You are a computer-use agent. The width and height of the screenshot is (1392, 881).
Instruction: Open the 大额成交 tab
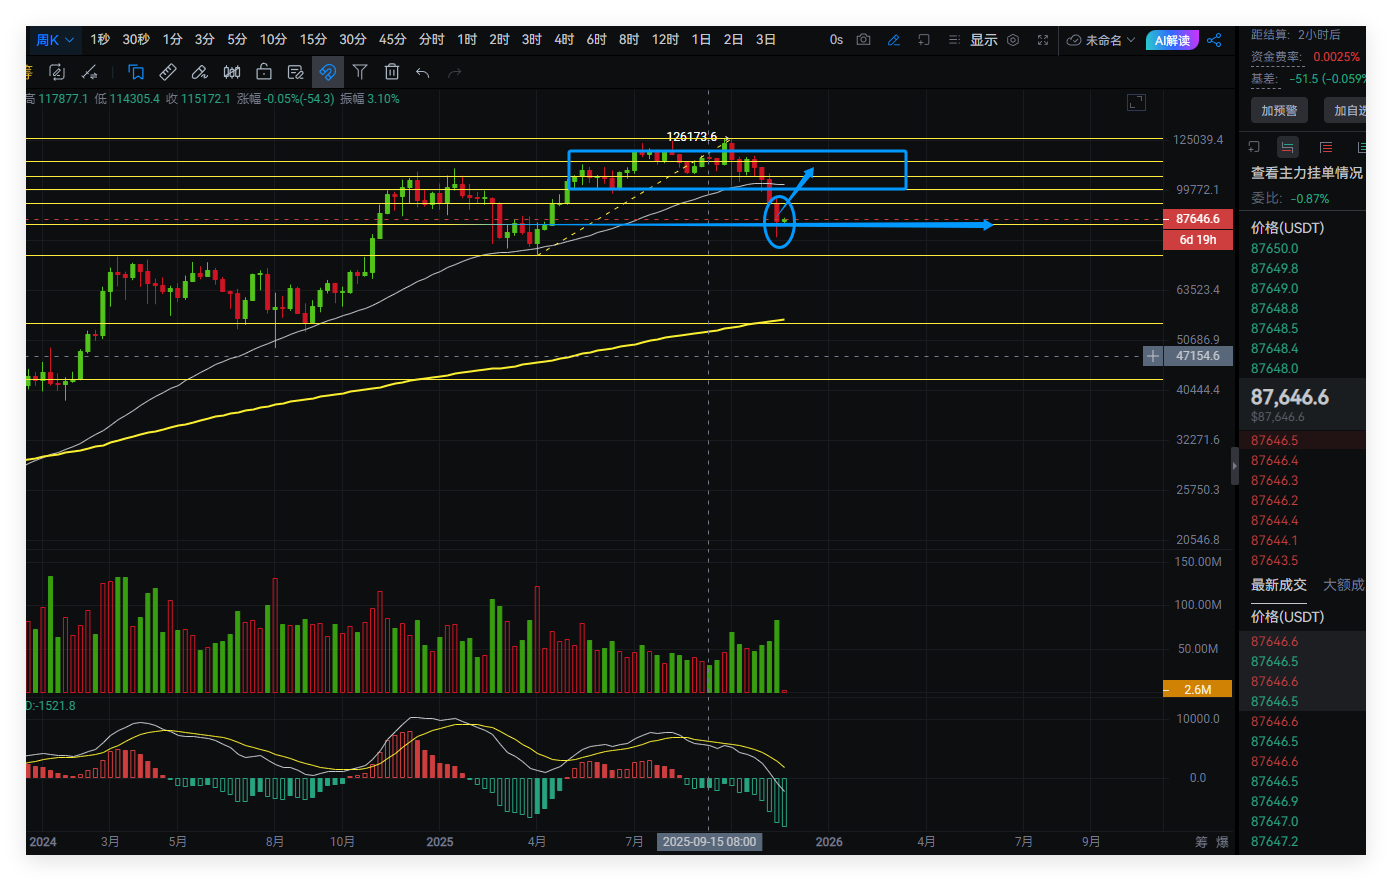coord(1343,585)
